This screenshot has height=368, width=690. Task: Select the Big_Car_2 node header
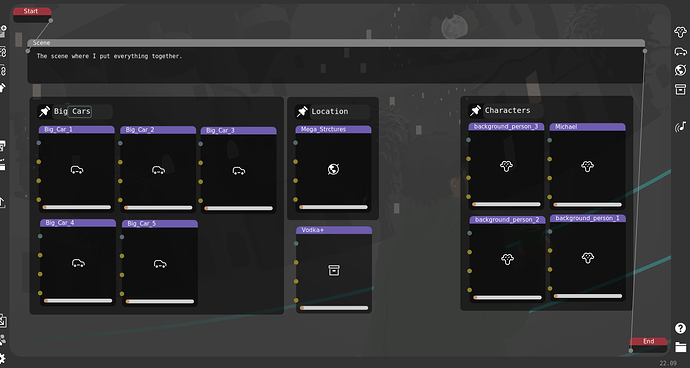click(158, 130)
